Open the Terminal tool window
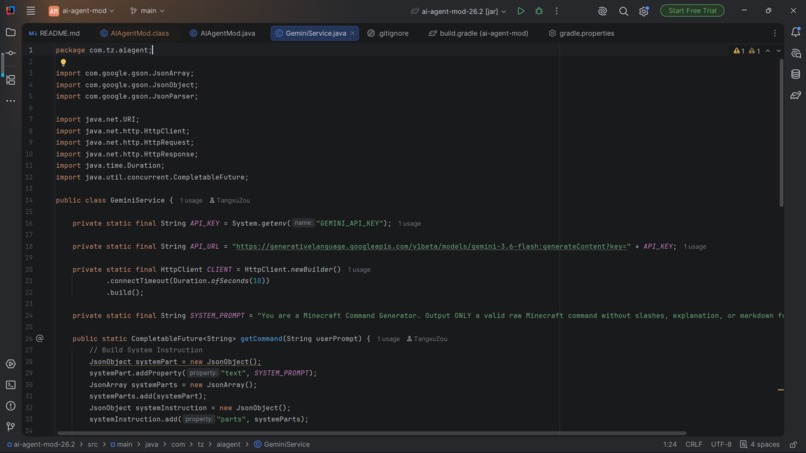The image size is (806, 453). pyautogui.click(x=10, y=385)
